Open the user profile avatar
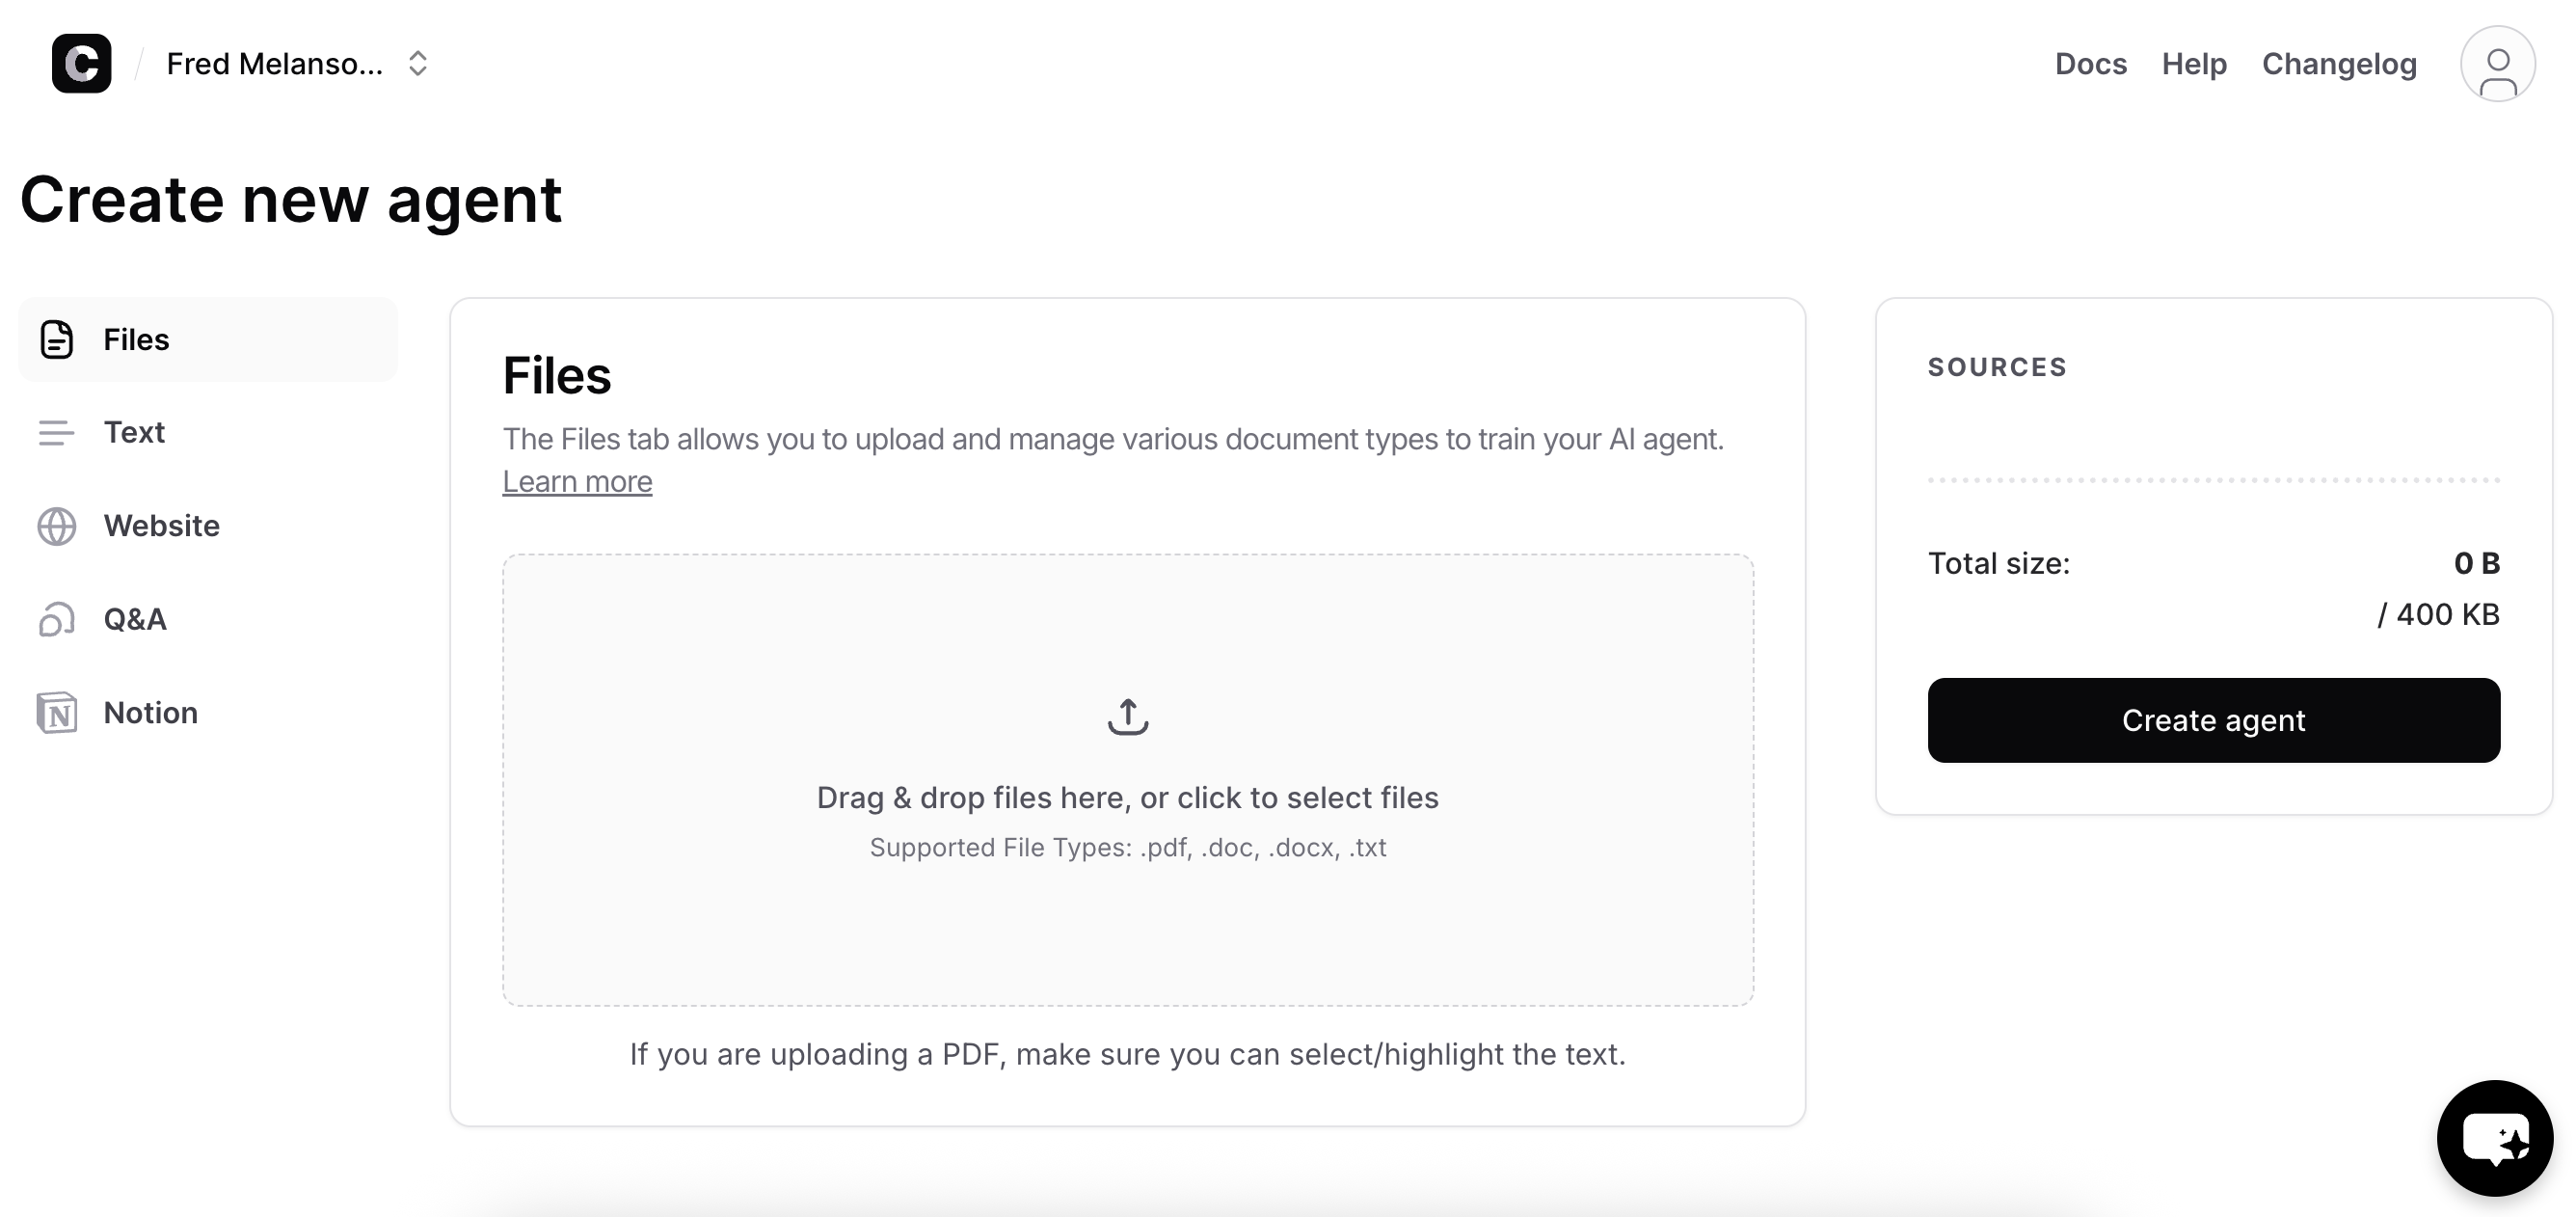This screenshot has width=2576, height=1217. pos(2497,63)
